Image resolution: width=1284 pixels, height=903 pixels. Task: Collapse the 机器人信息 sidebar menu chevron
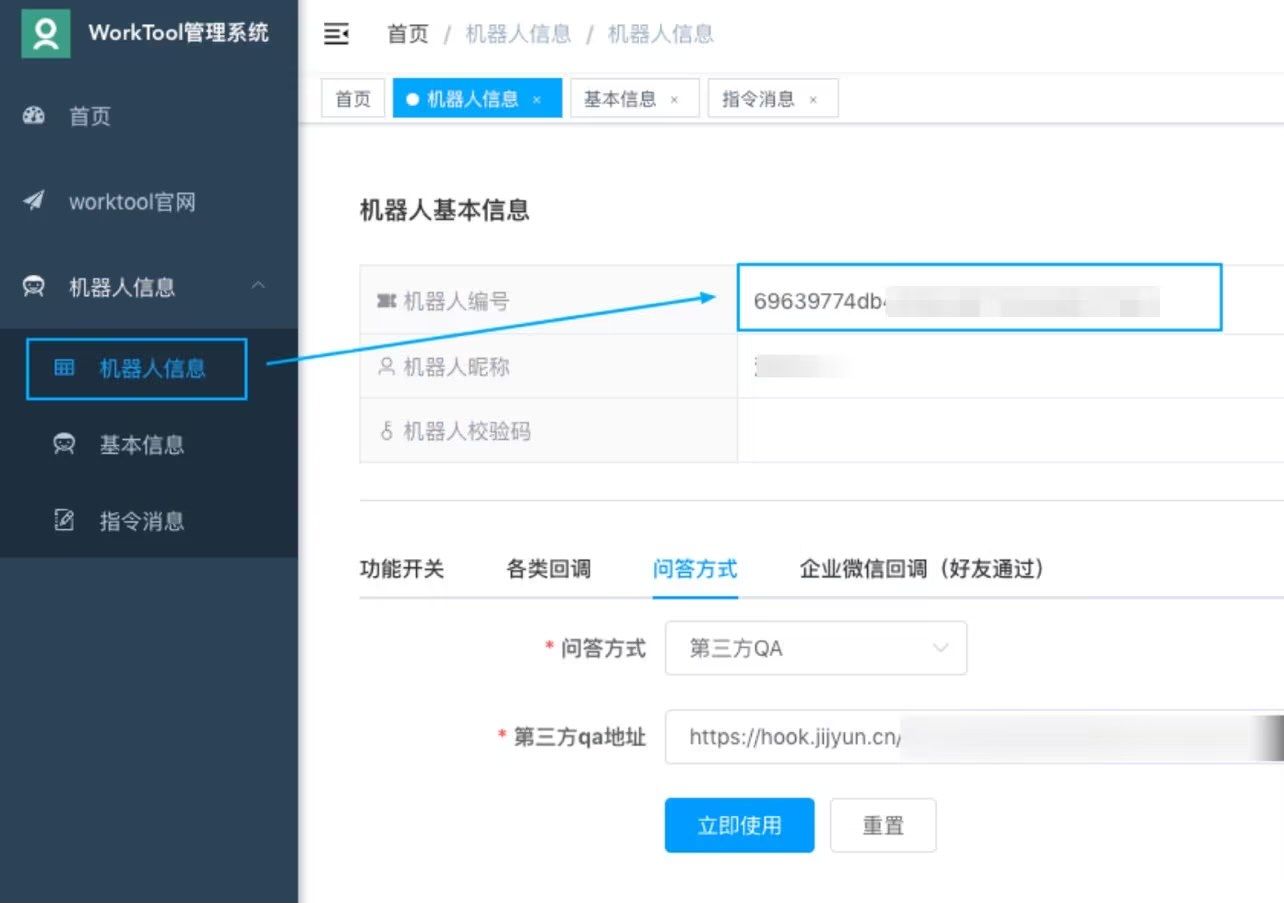click(x=259, y=287)
